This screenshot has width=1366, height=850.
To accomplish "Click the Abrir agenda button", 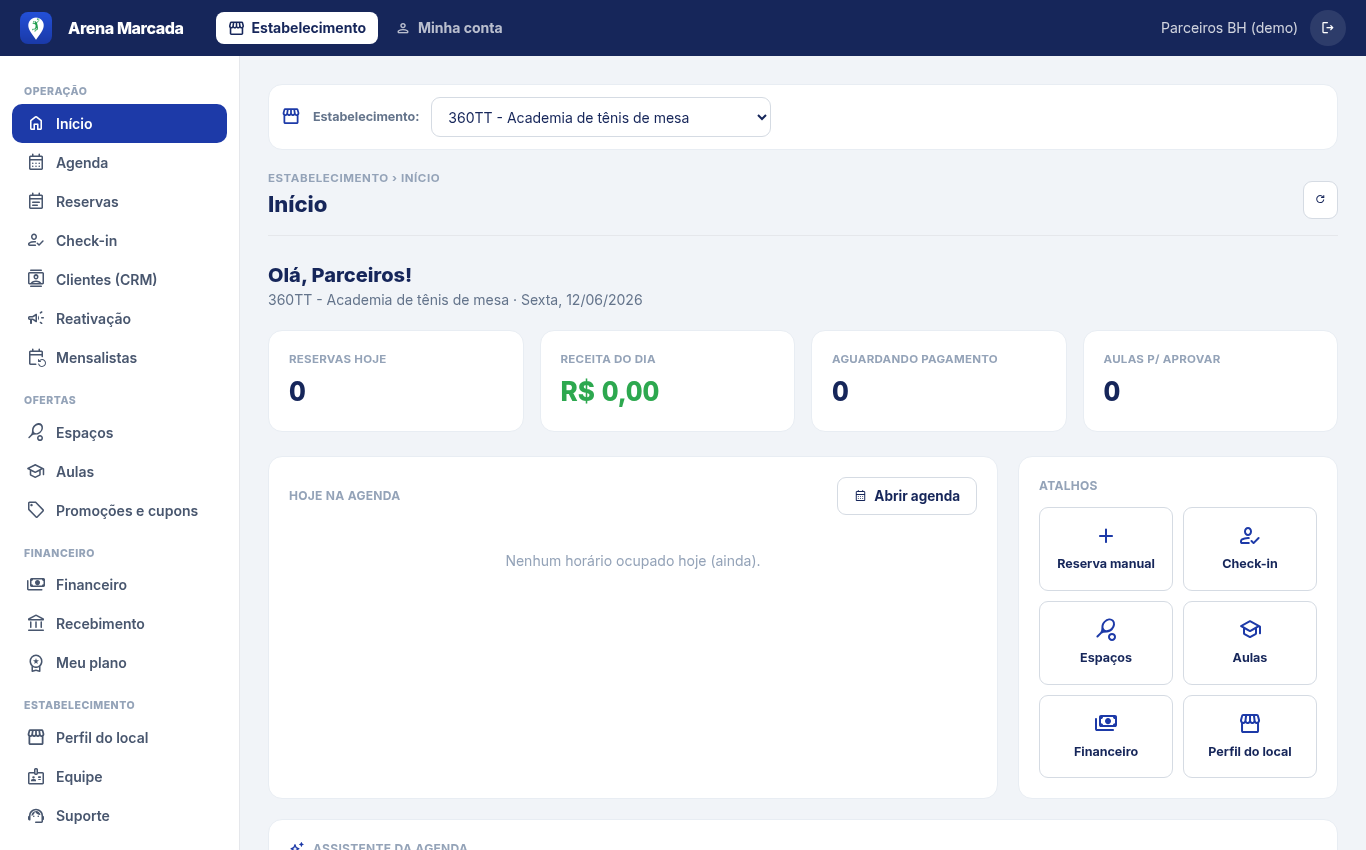I will (x=907, y=496).
